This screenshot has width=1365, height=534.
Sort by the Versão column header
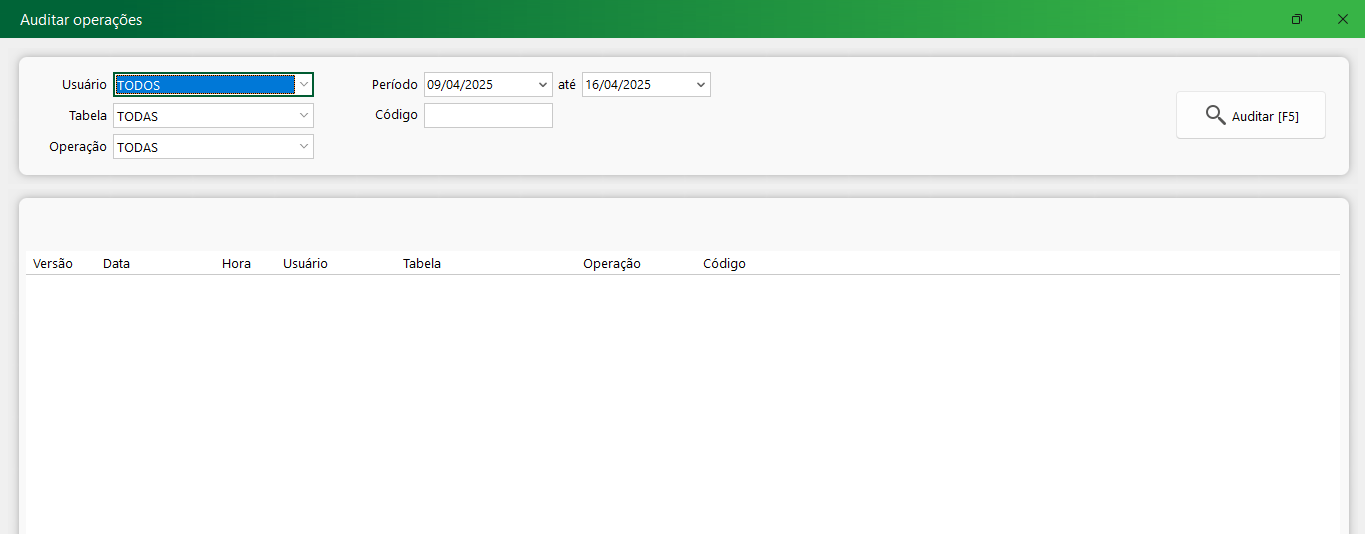(x=53, y=264)
